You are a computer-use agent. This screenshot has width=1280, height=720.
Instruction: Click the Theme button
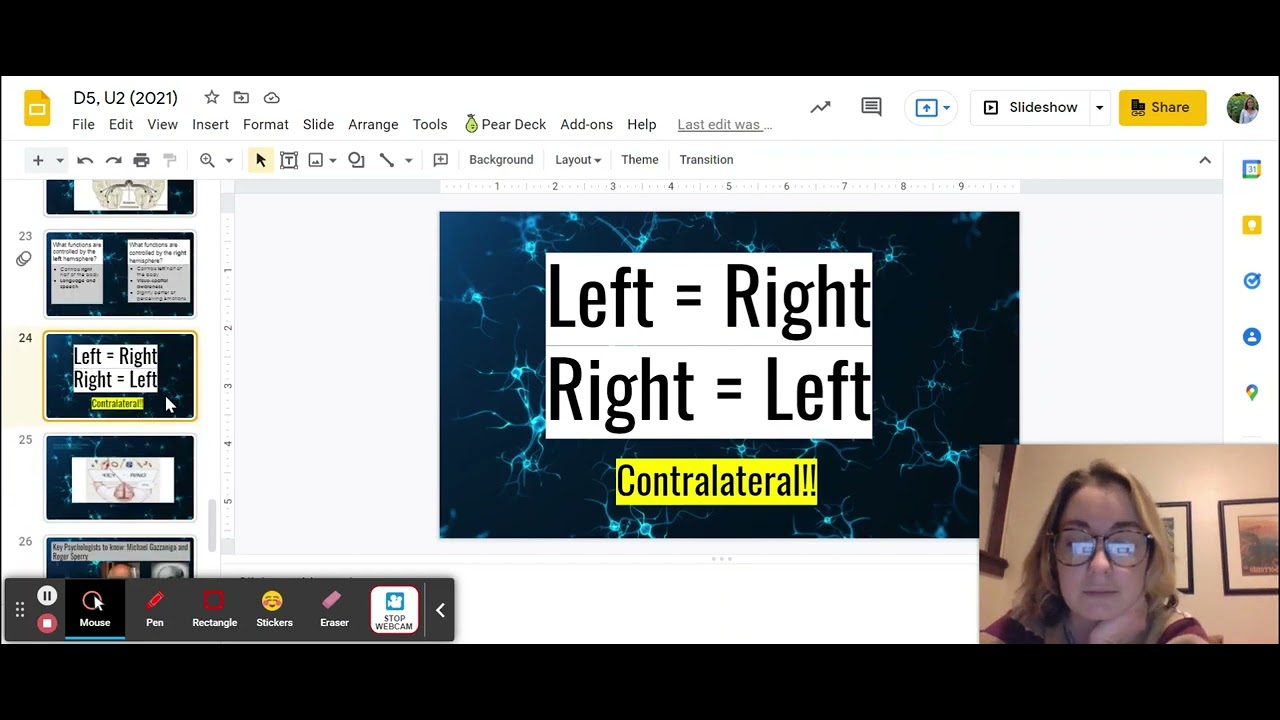(x=640, y=160)
